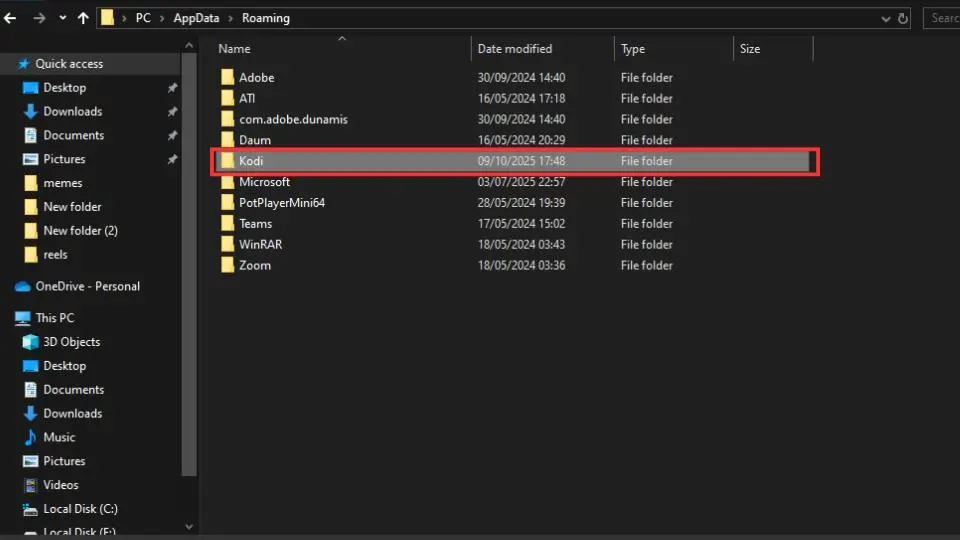
Task: Click navigation pane scroll up arrow
Action: (x=189, y=46)
